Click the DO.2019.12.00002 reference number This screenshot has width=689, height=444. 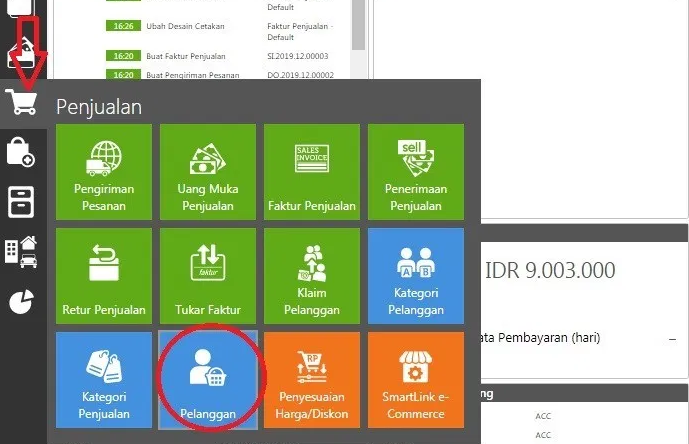tap(301, 75)
